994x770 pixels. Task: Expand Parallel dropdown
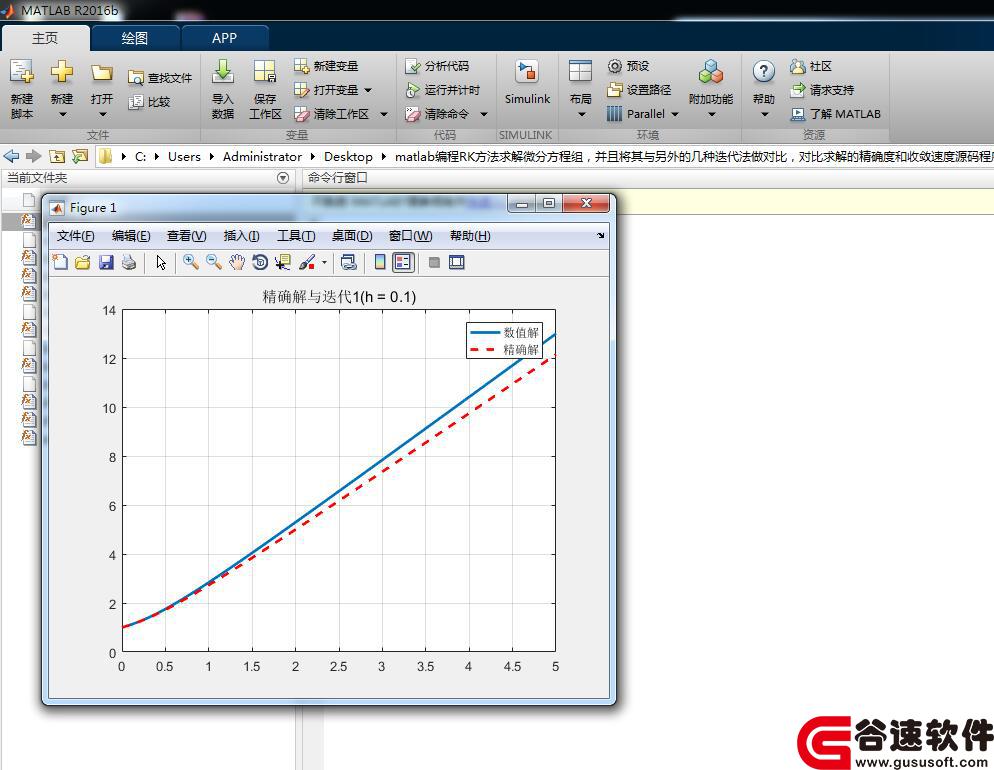coord(674,114)
